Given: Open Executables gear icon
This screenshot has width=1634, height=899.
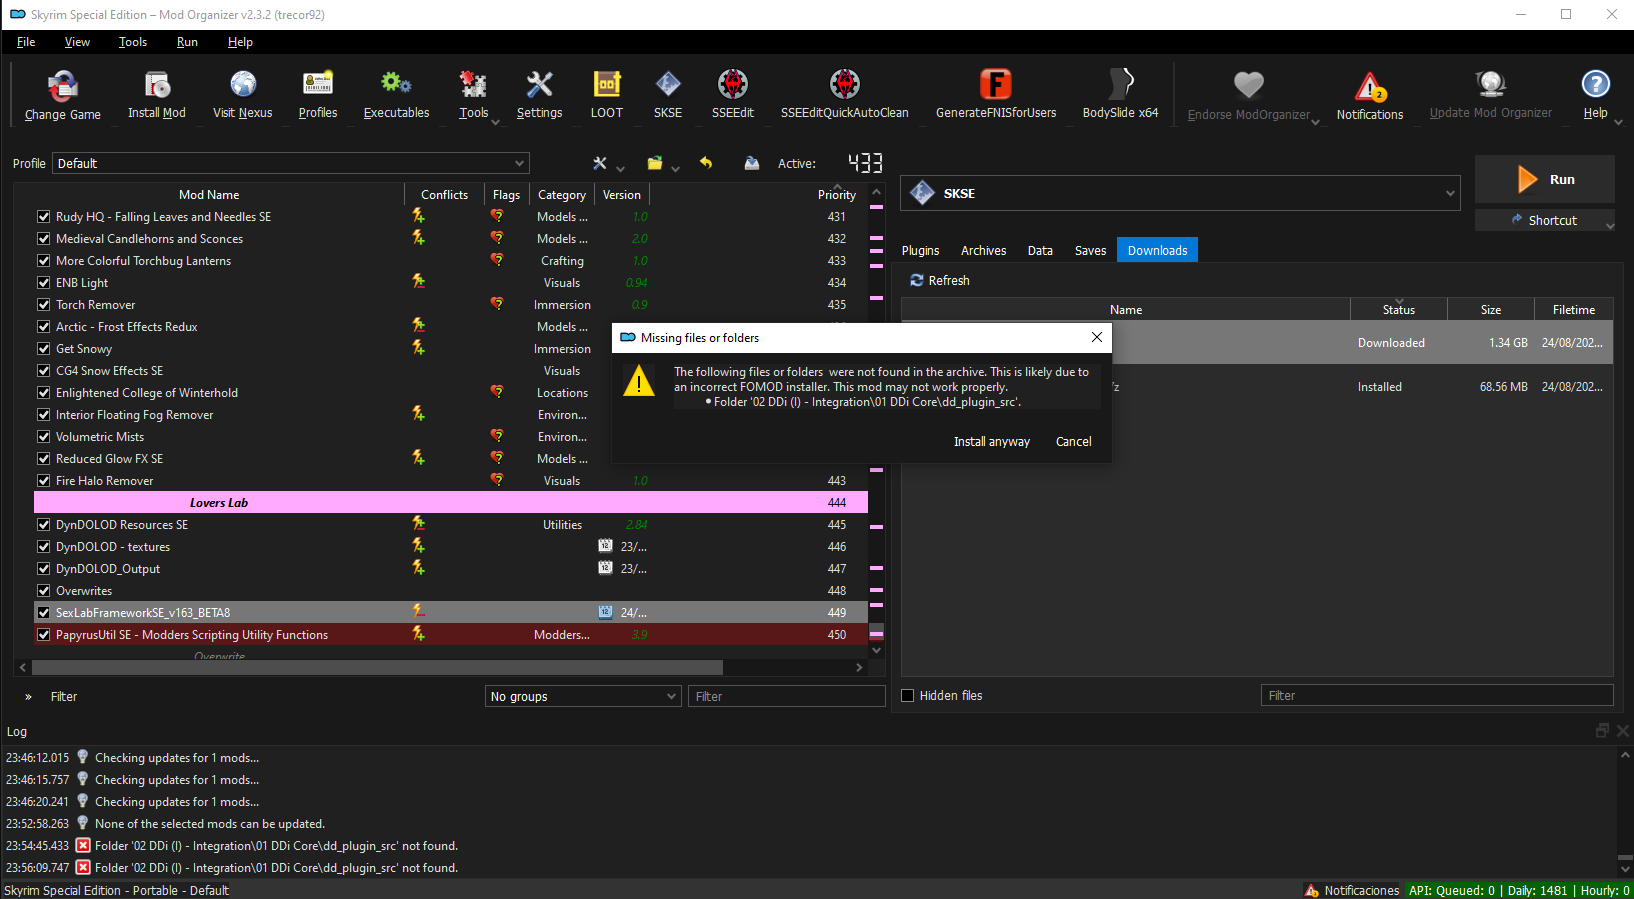Looking at the screenshot, I should 396,84.
